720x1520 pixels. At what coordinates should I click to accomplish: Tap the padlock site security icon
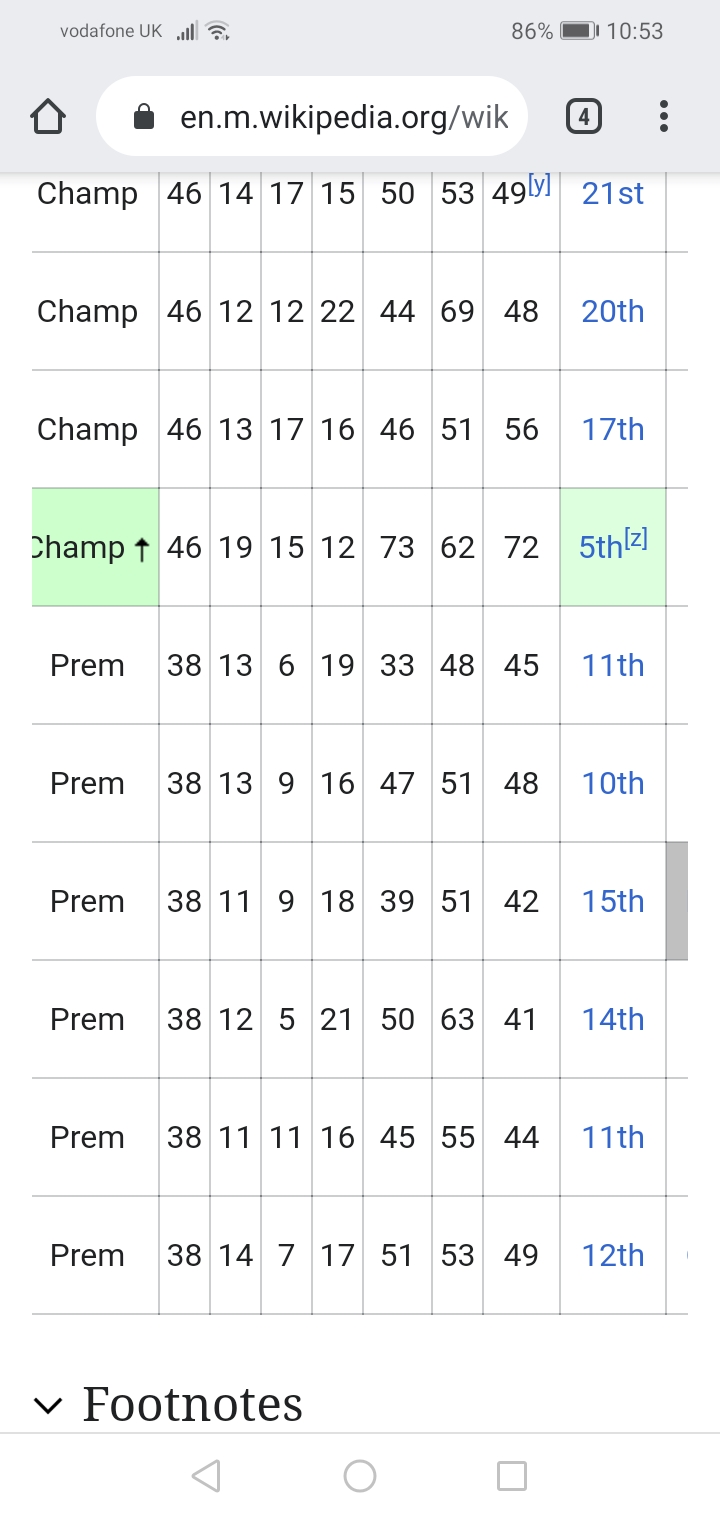click(x=144, y=118)
